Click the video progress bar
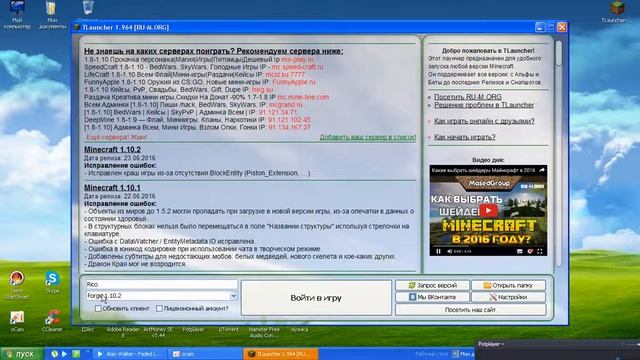The width and height of the screenshot is (640, 360). click(488, 247)
